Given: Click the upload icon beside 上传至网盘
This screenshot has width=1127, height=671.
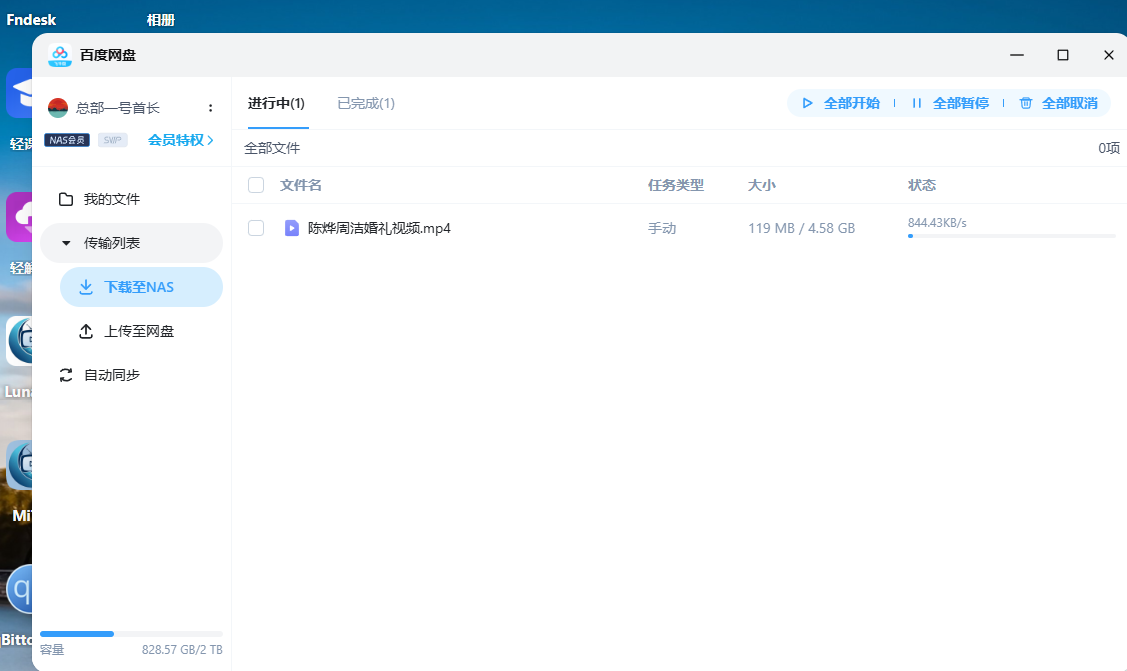Looking at the screenshot, I should coord(86,331).
